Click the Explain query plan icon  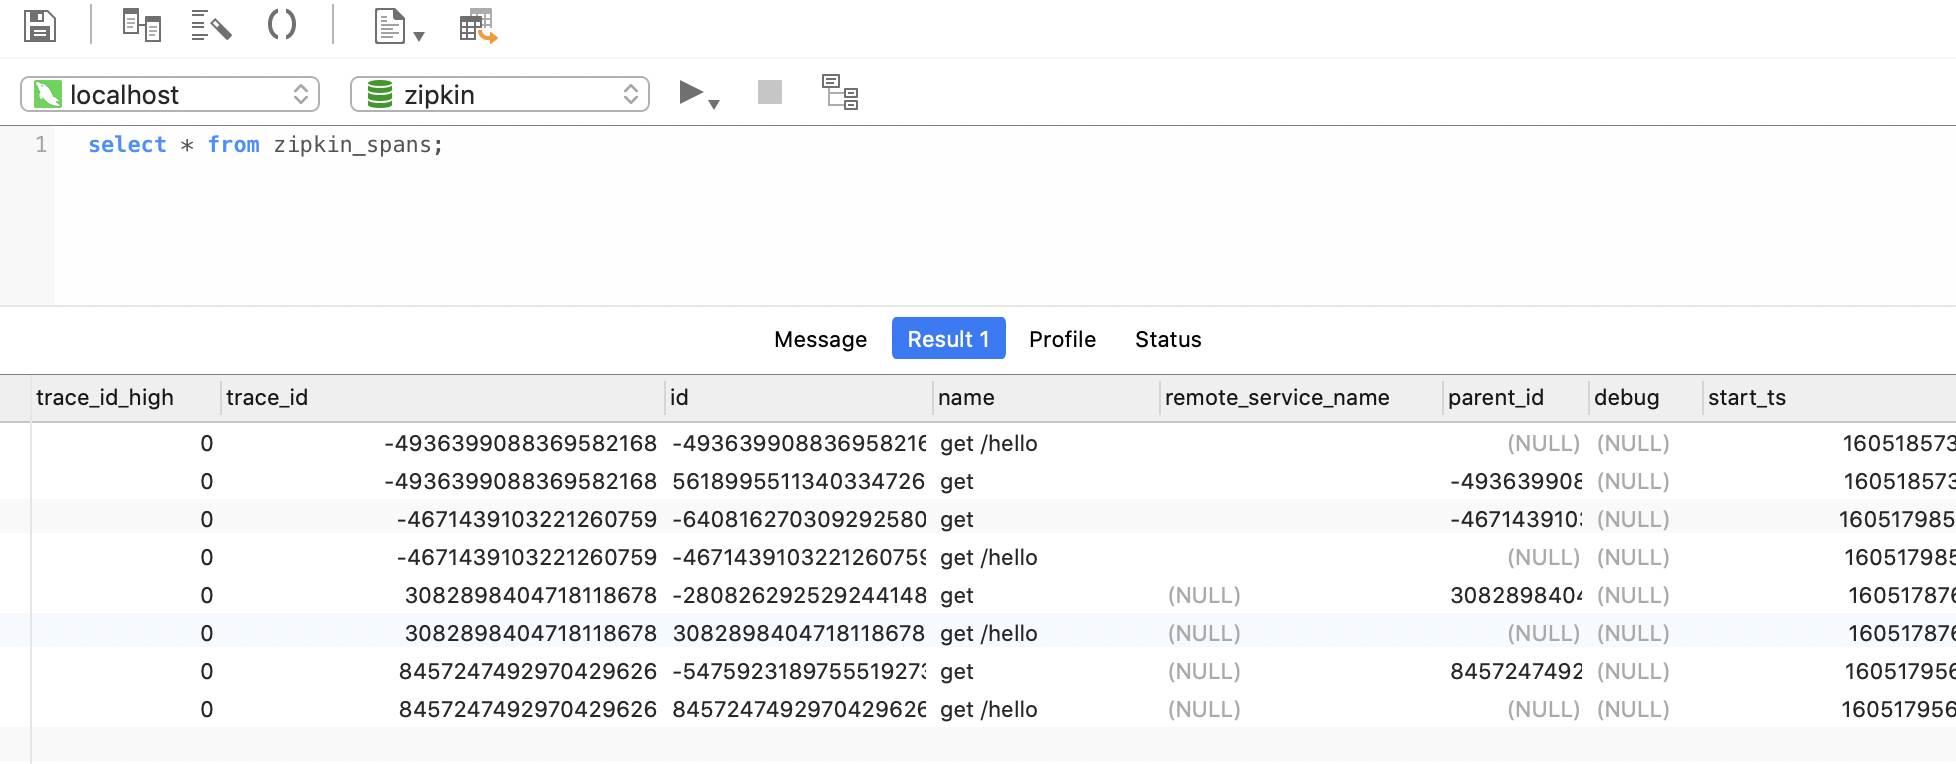tap(840, 92)
